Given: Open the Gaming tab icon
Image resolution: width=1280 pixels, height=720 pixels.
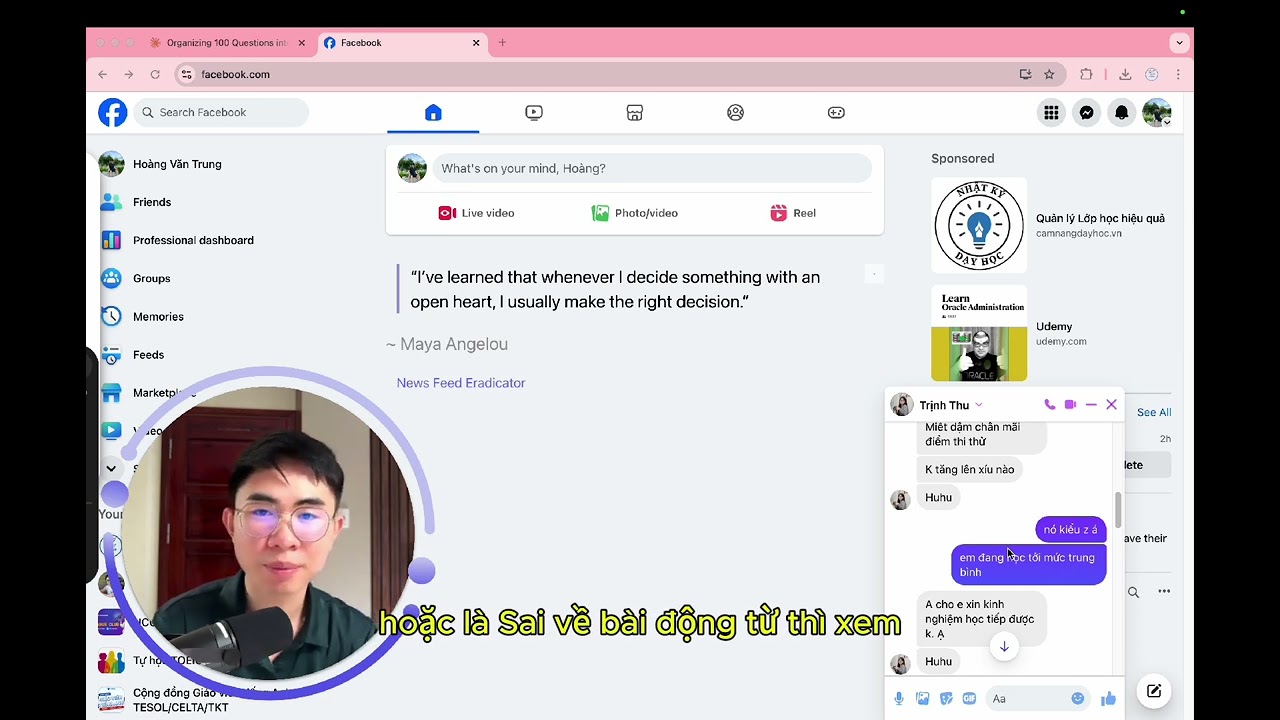Looking at the screenshot, I should [x=836, y=113].
